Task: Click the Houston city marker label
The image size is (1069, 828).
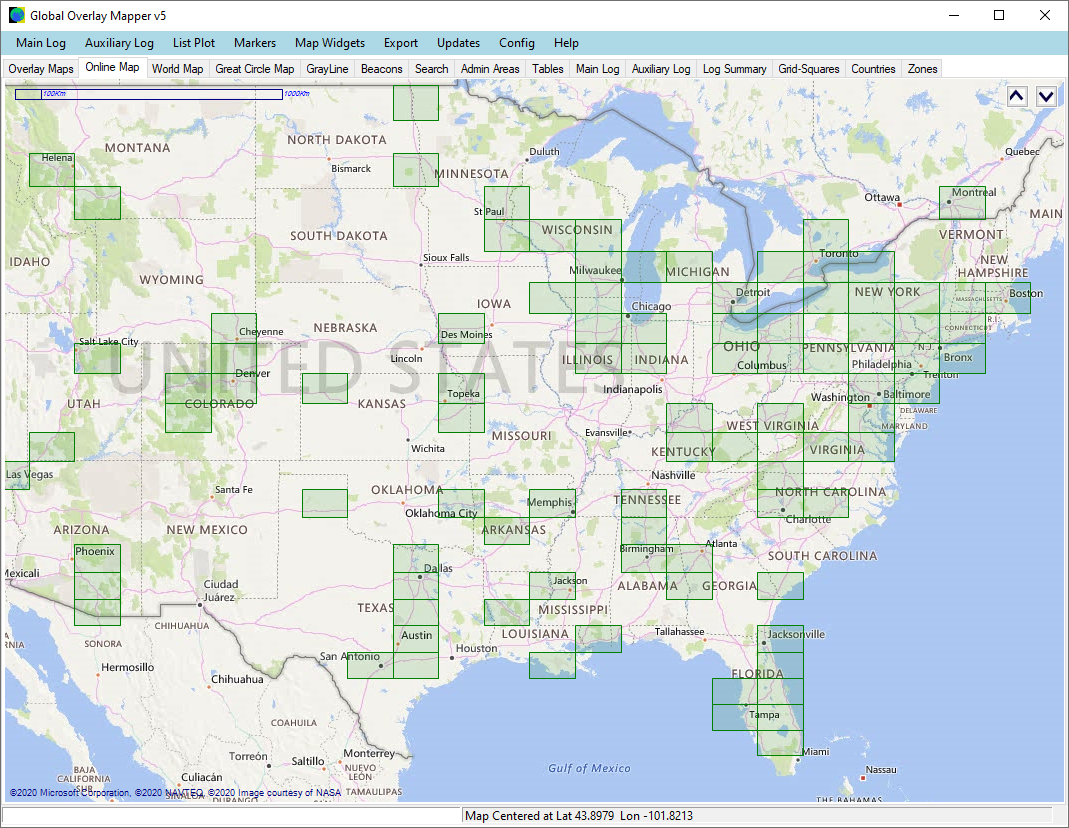Action: (x=477, y=648)
